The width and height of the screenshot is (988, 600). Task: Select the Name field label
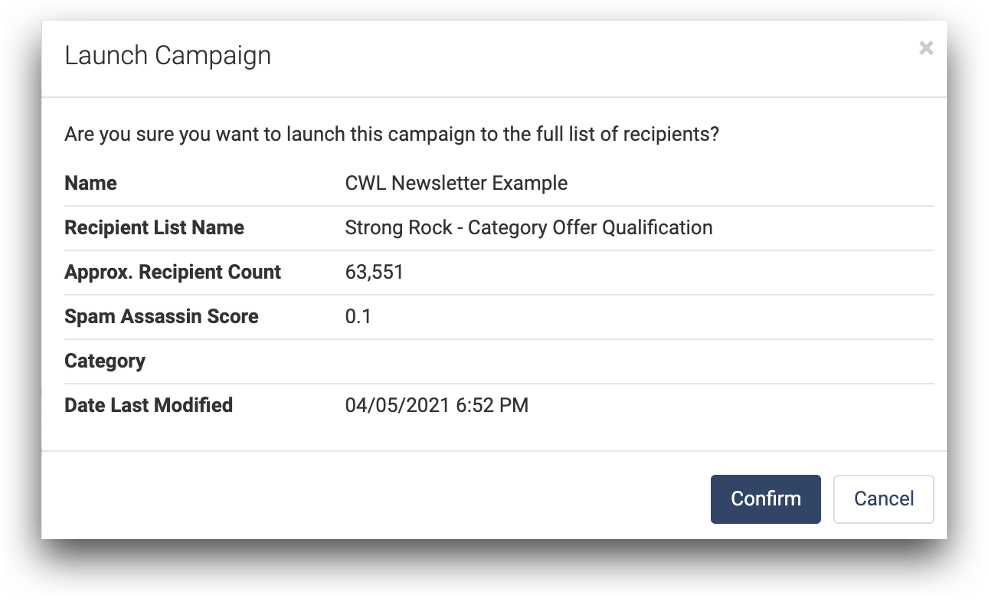tap(91, 183)
